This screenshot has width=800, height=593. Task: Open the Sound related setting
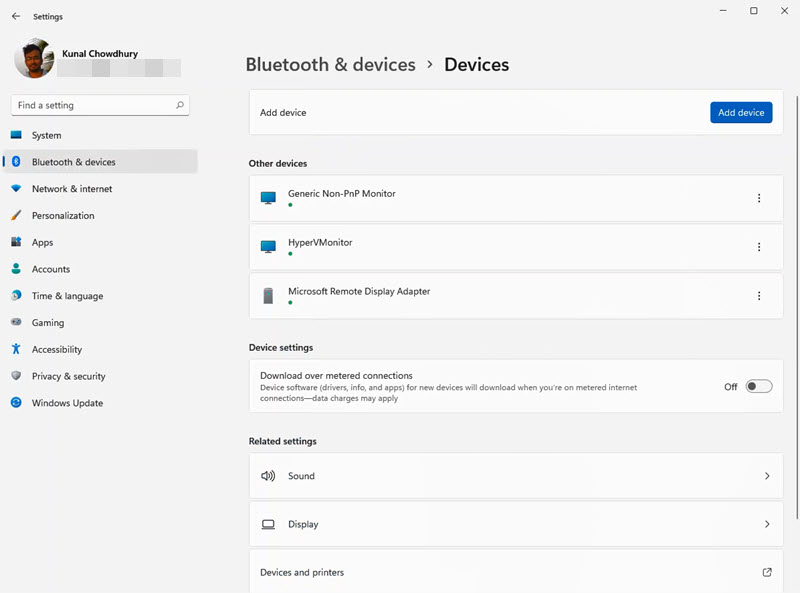click(516, 476)
